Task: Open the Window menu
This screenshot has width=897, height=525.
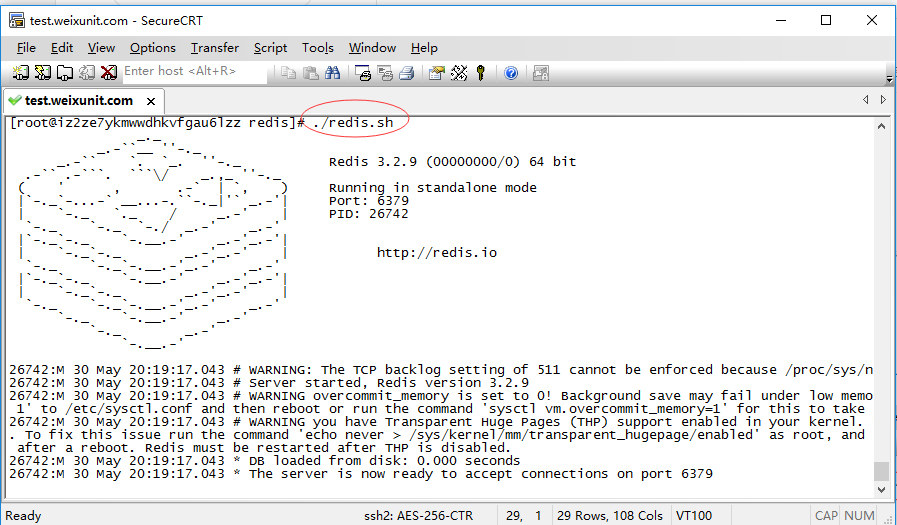Action: 372,48
